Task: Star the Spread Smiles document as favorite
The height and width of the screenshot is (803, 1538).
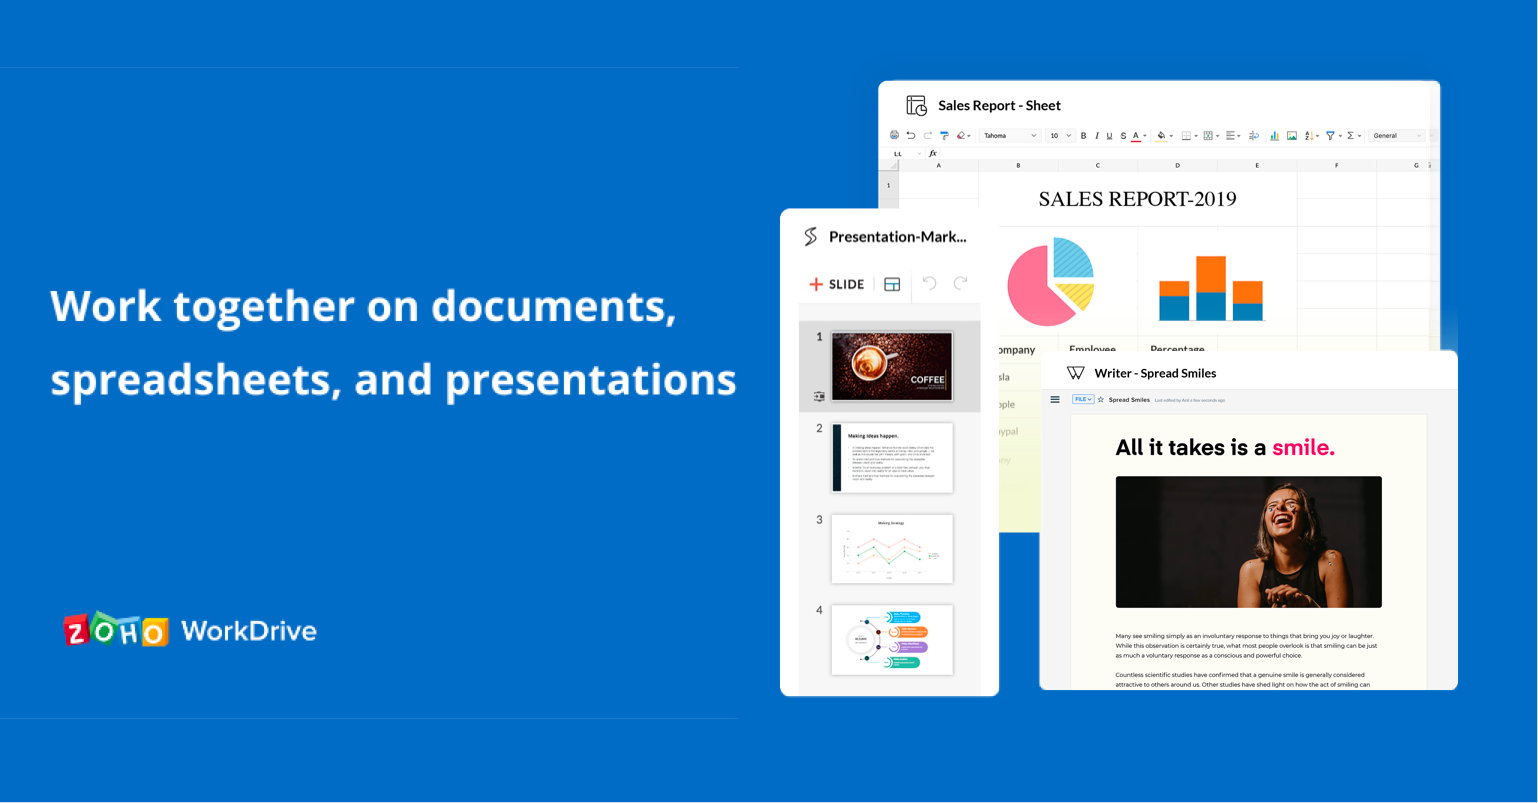Action: click(x=1100, y=399)
